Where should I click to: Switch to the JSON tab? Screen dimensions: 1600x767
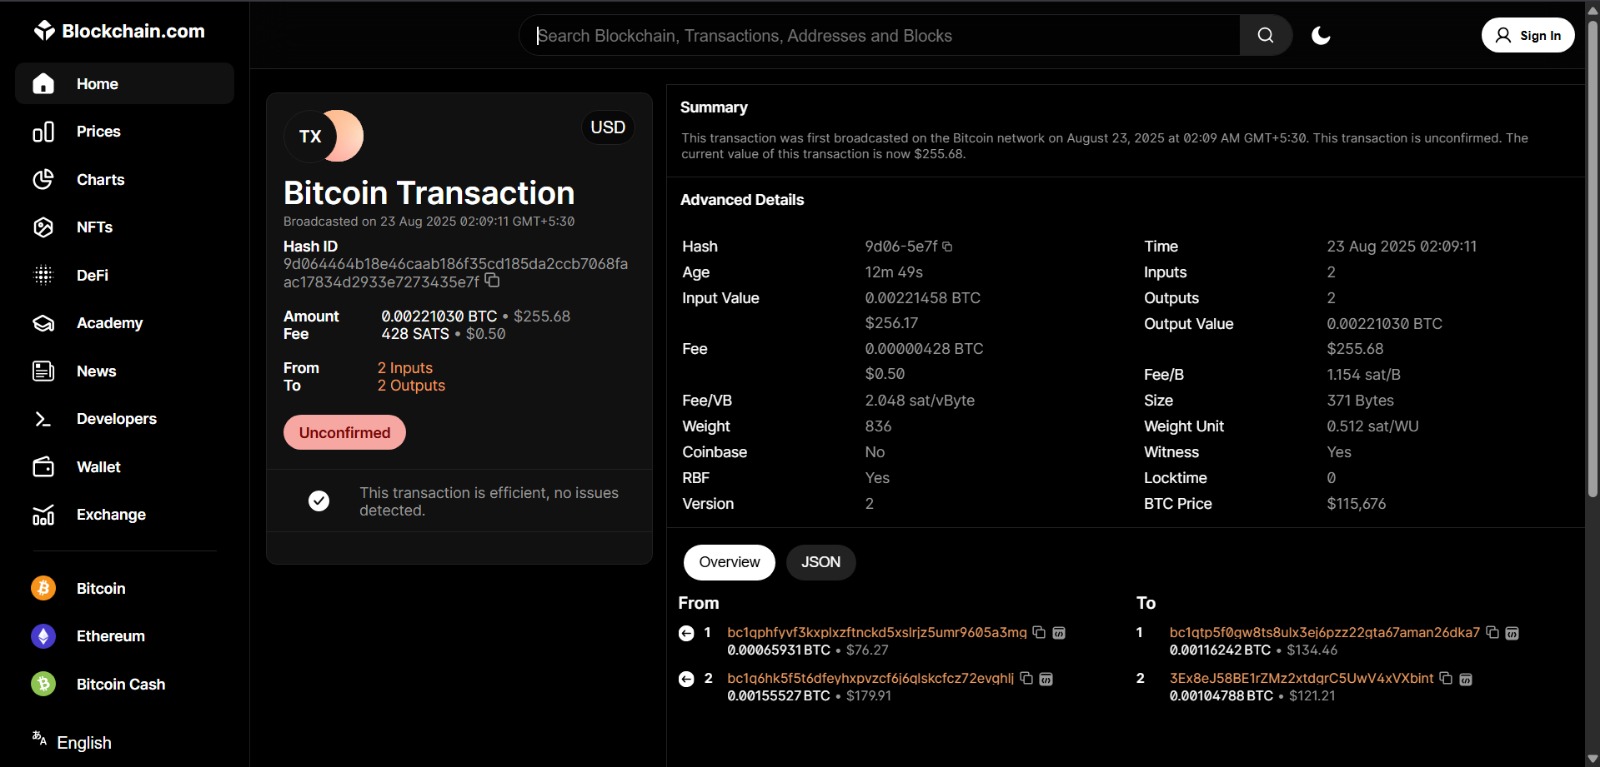click(x=821, y=562)
